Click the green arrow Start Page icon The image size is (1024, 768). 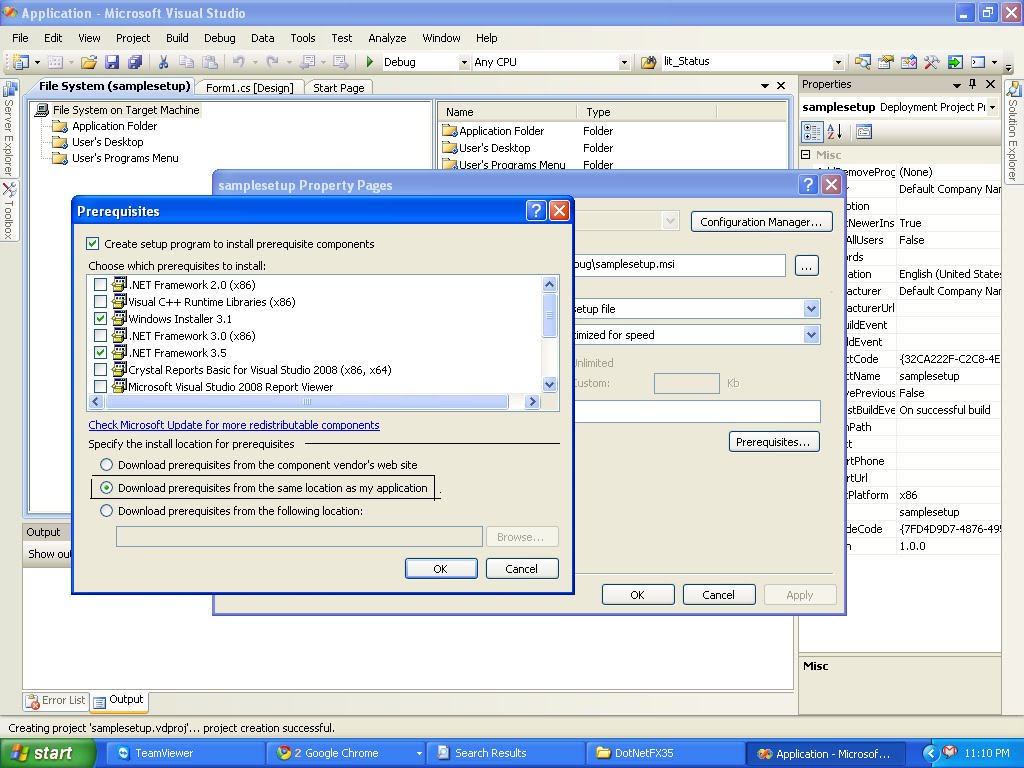[x=955, y=62]
